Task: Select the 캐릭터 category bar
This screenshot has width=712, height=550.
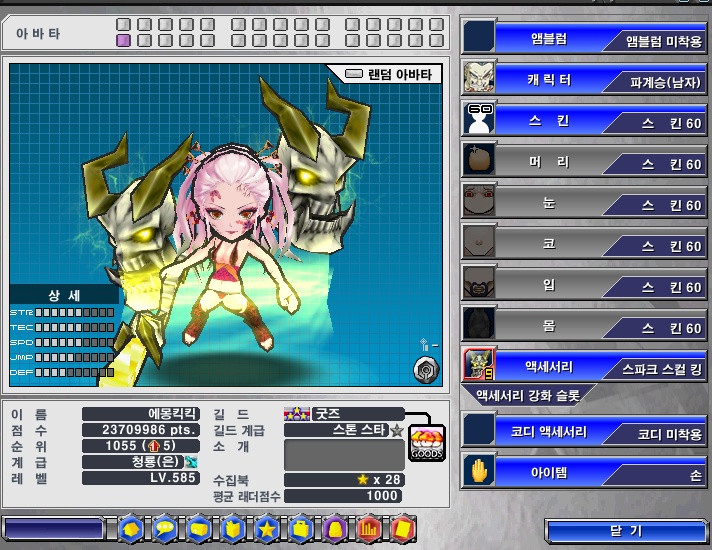Action: (x=549, y=79)
